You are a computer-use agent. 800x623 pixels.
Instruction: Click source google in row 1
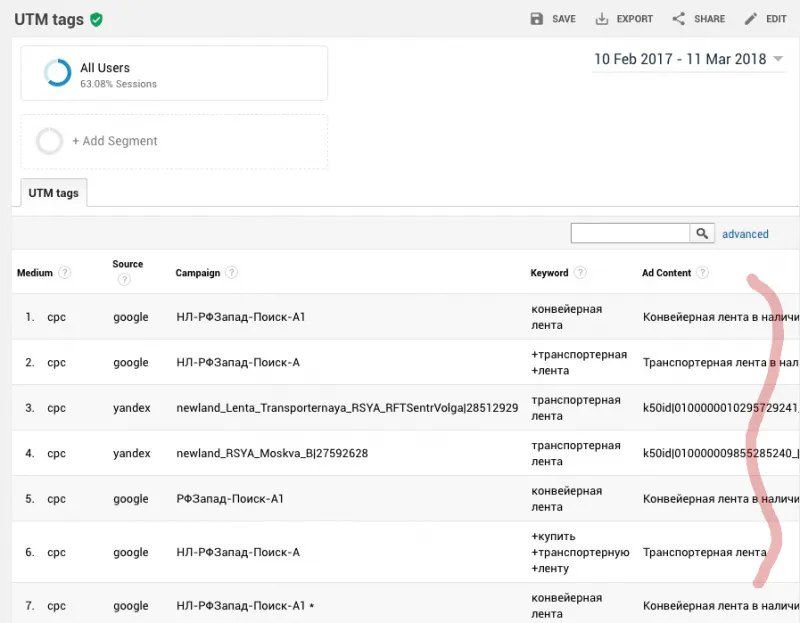(x=131, y=317)
